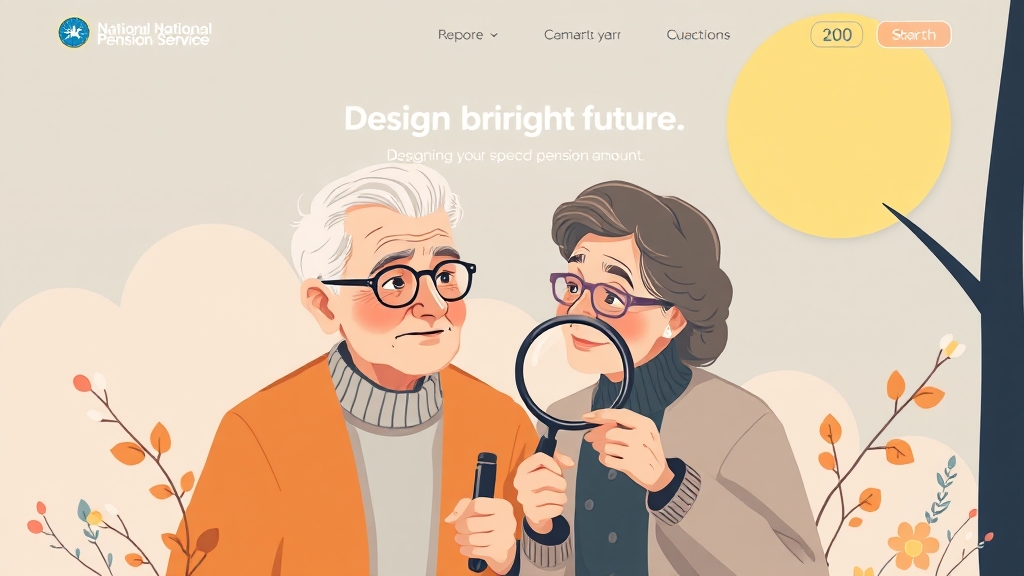
Task: Click the magnifying glass lens
Action: (574, 372)
